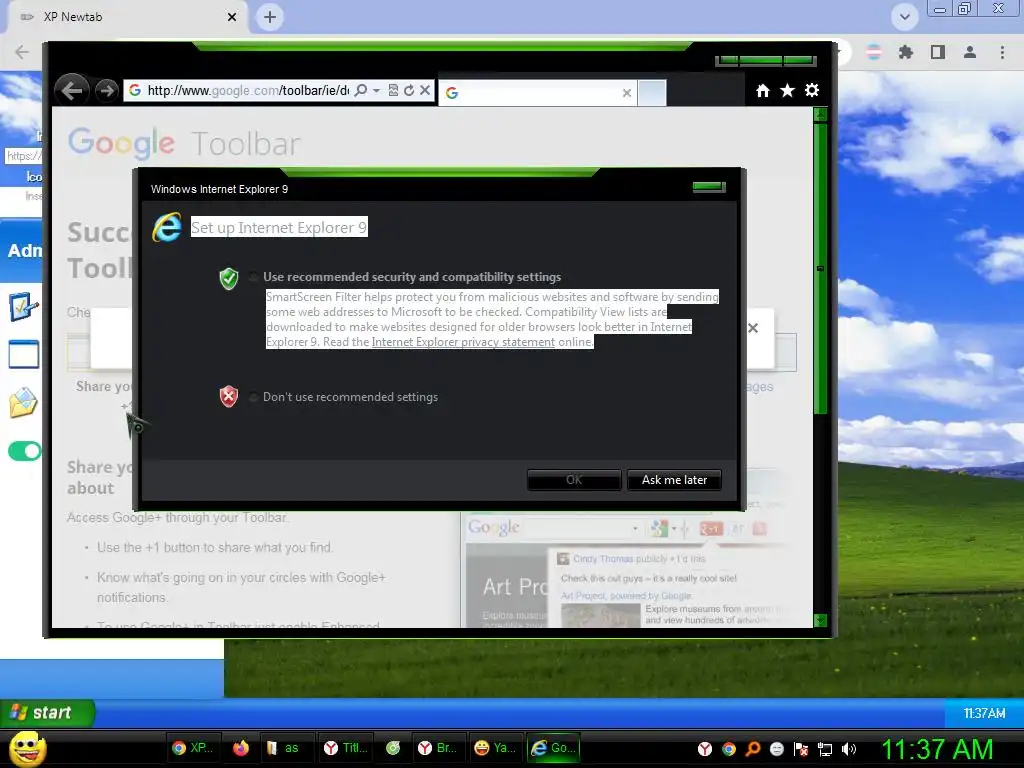
Task: Click the volume speaker tray icon
Action: click(x=849, y=749)
